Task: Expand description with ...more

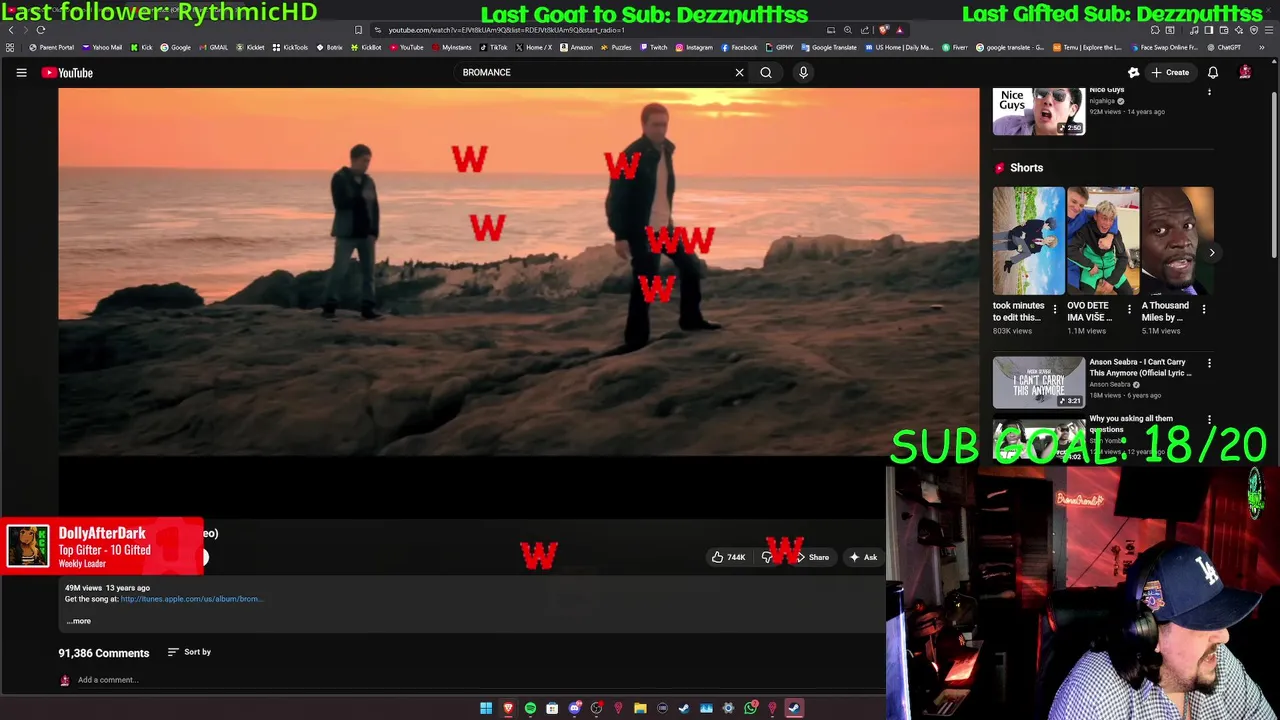Action: pyautogui.click(x=79, y=621)
